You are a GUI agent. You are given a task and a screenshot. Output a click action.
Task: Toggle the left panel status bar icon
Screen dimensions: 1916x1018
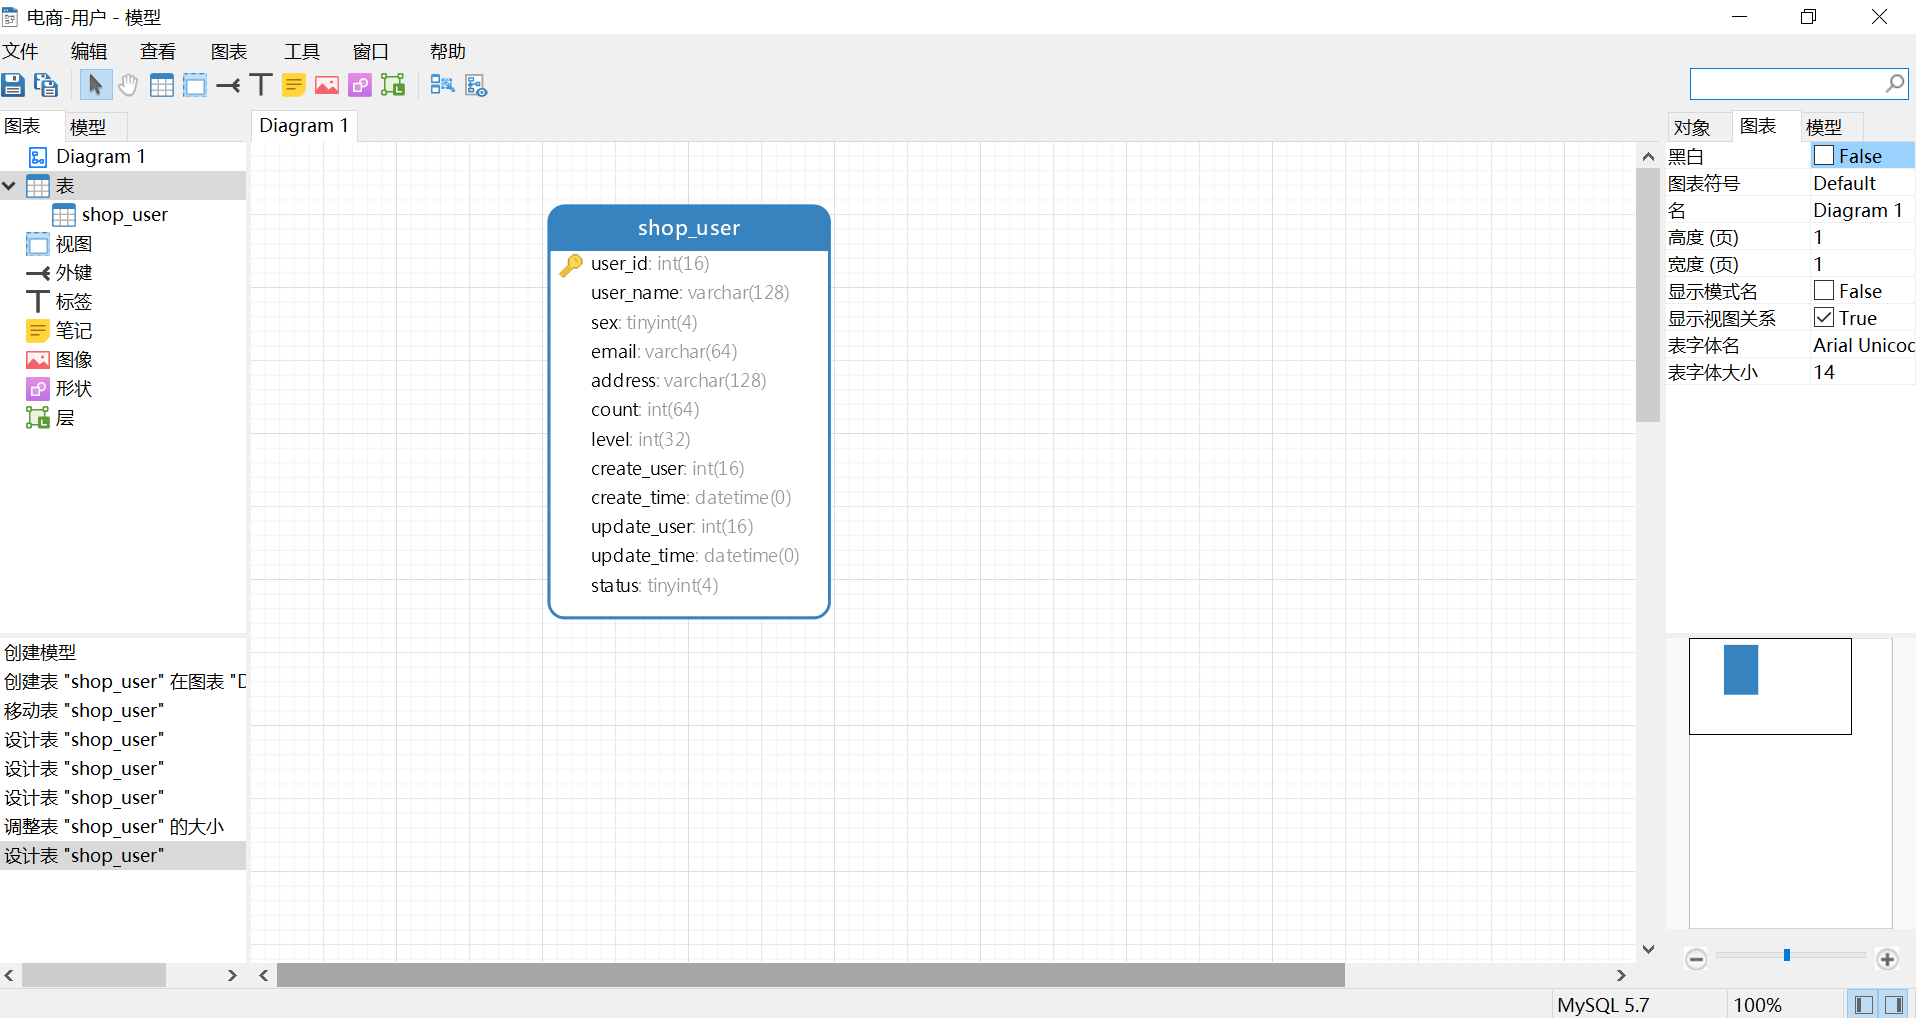(1862, 1005)
